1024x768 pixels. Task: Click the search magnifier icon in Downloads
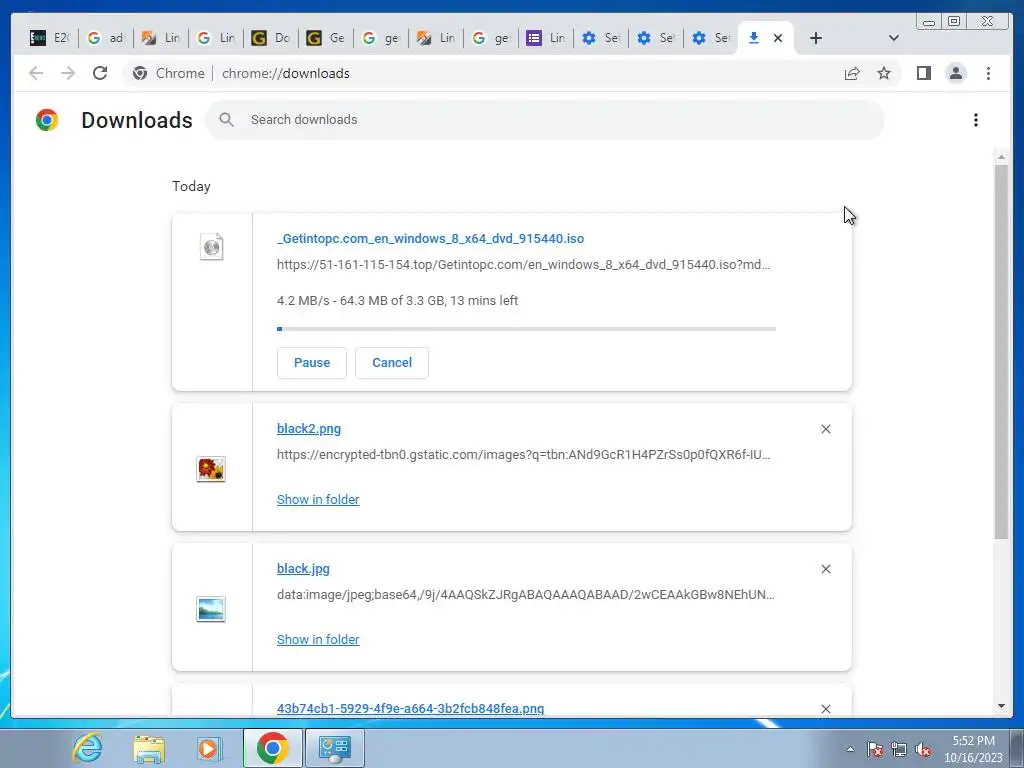pos(227,120)
